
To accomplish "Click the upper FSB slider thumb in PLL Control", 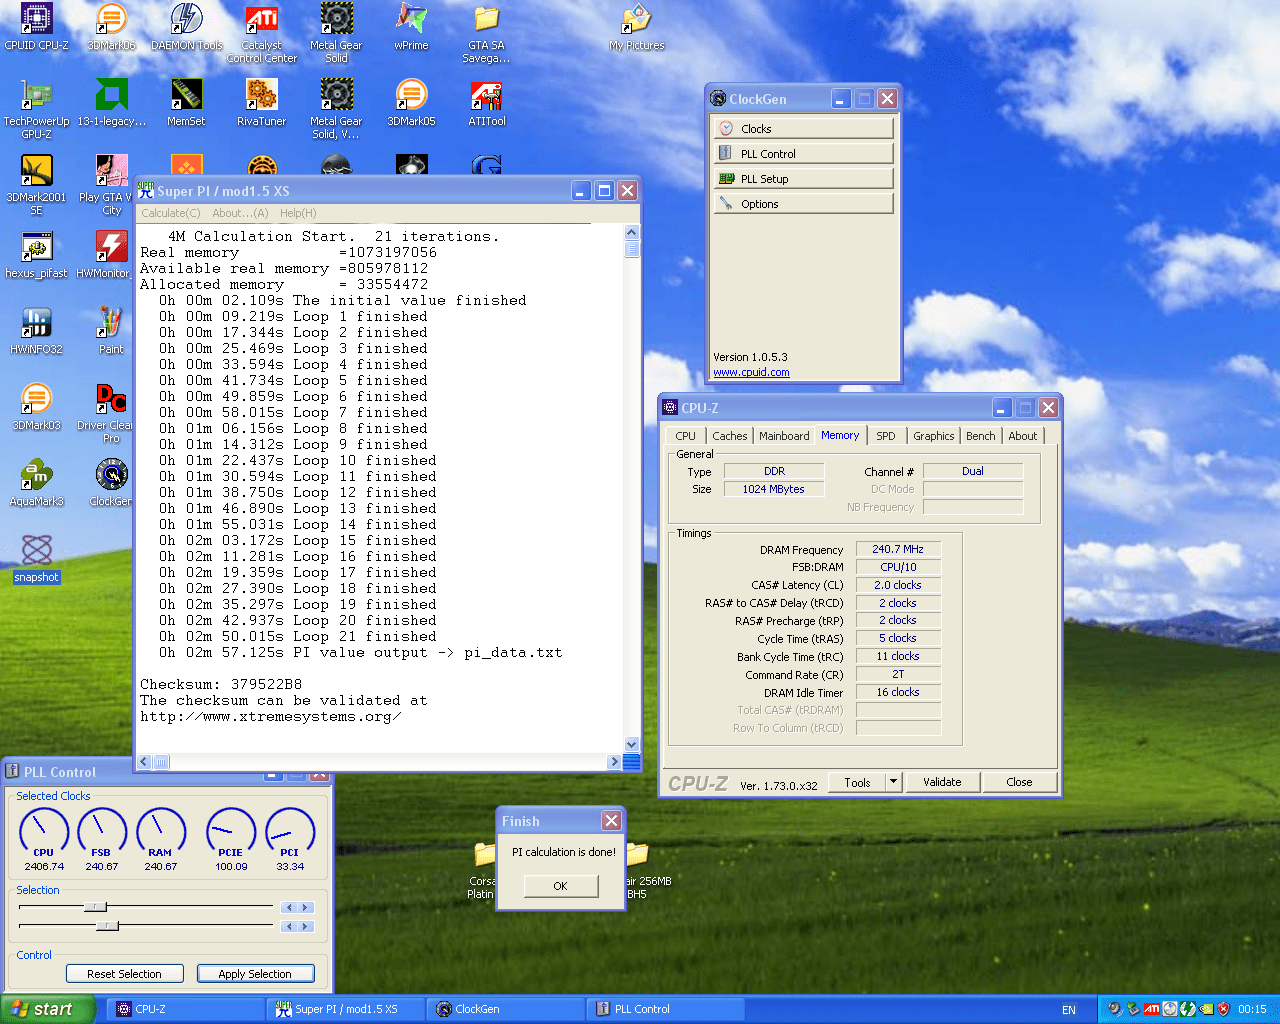I will coord(95,907).
